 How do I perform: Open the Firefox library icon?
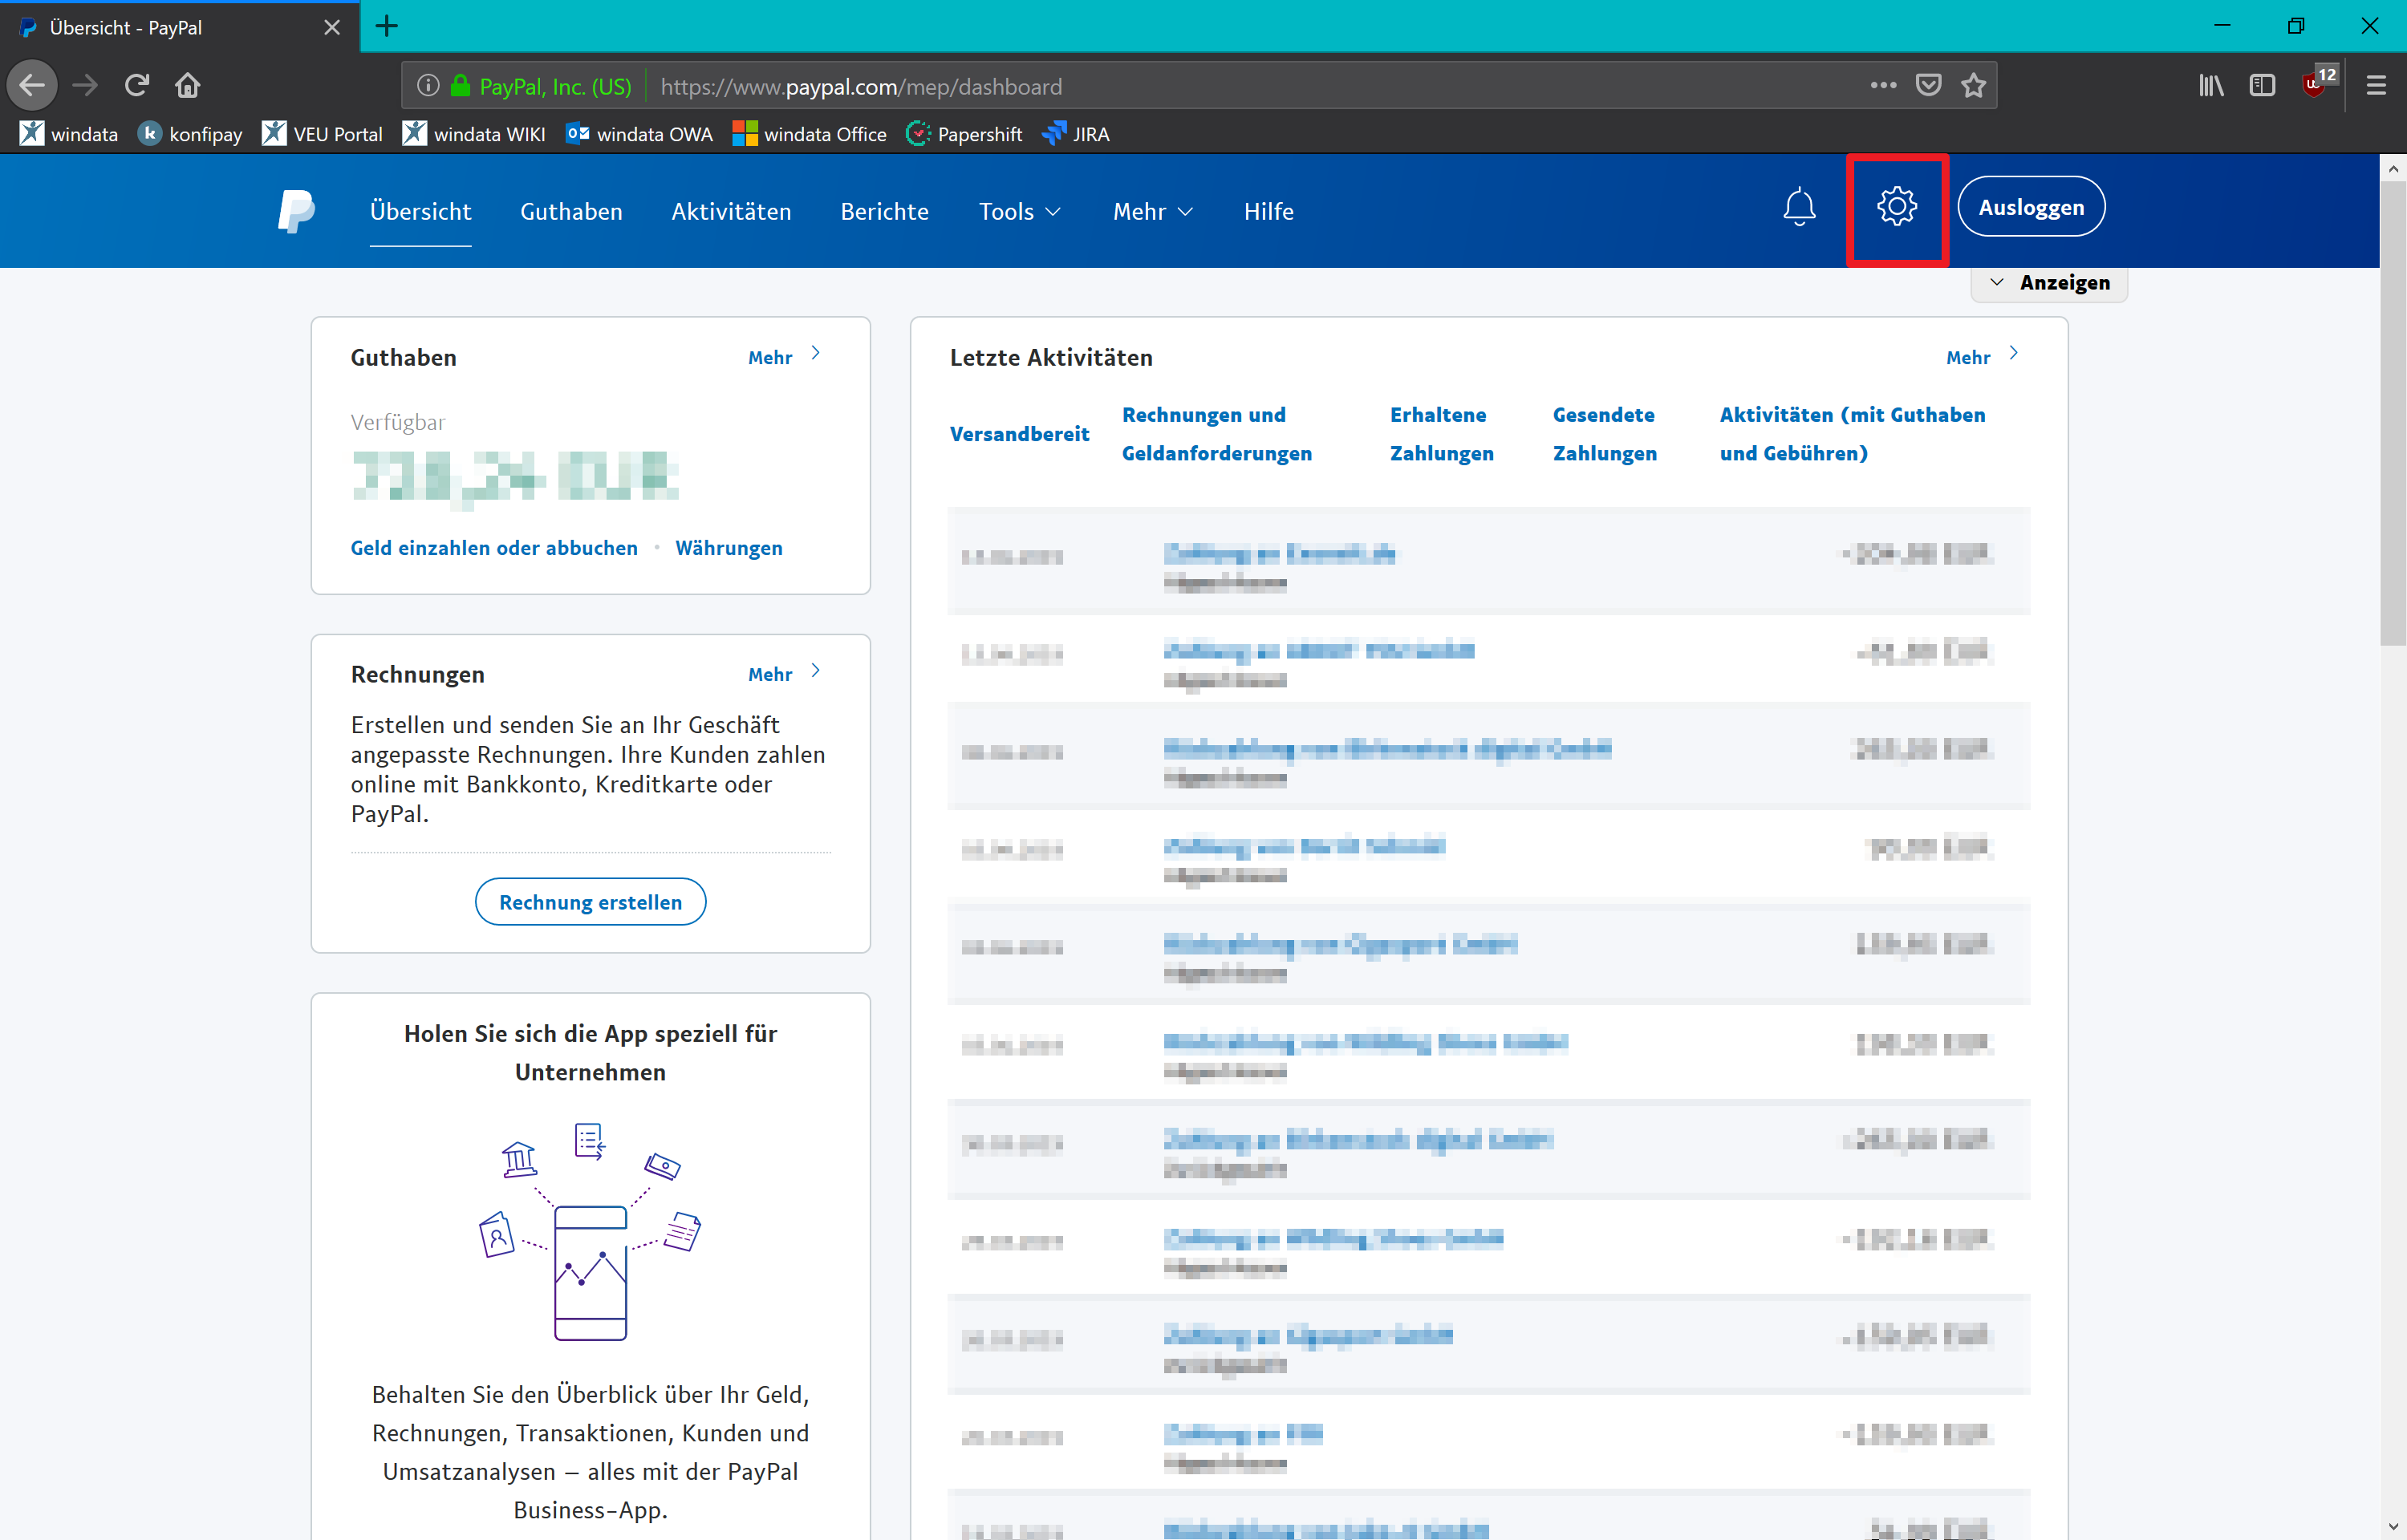[2211, 86]
